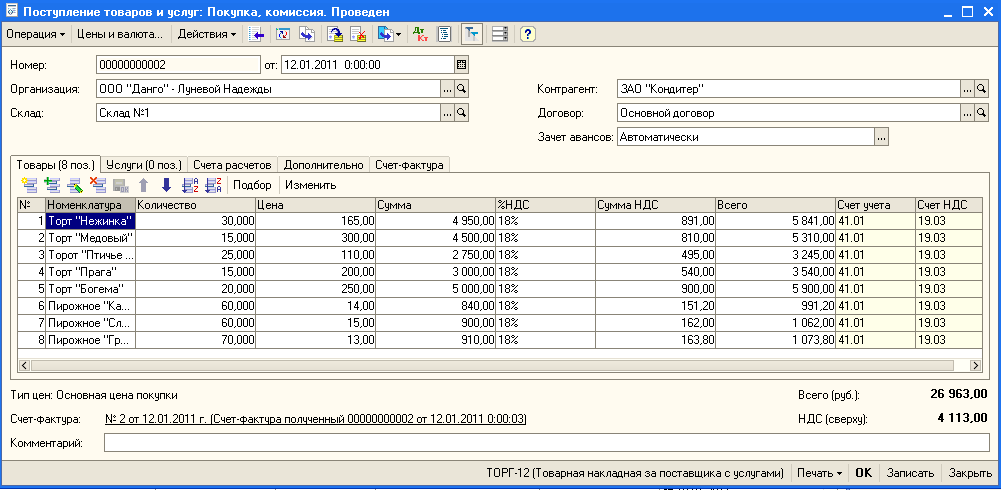This screenshot has width=1001, height=490.
Task: Open the Печать dropdown at bottom
Action: [819, 473]
